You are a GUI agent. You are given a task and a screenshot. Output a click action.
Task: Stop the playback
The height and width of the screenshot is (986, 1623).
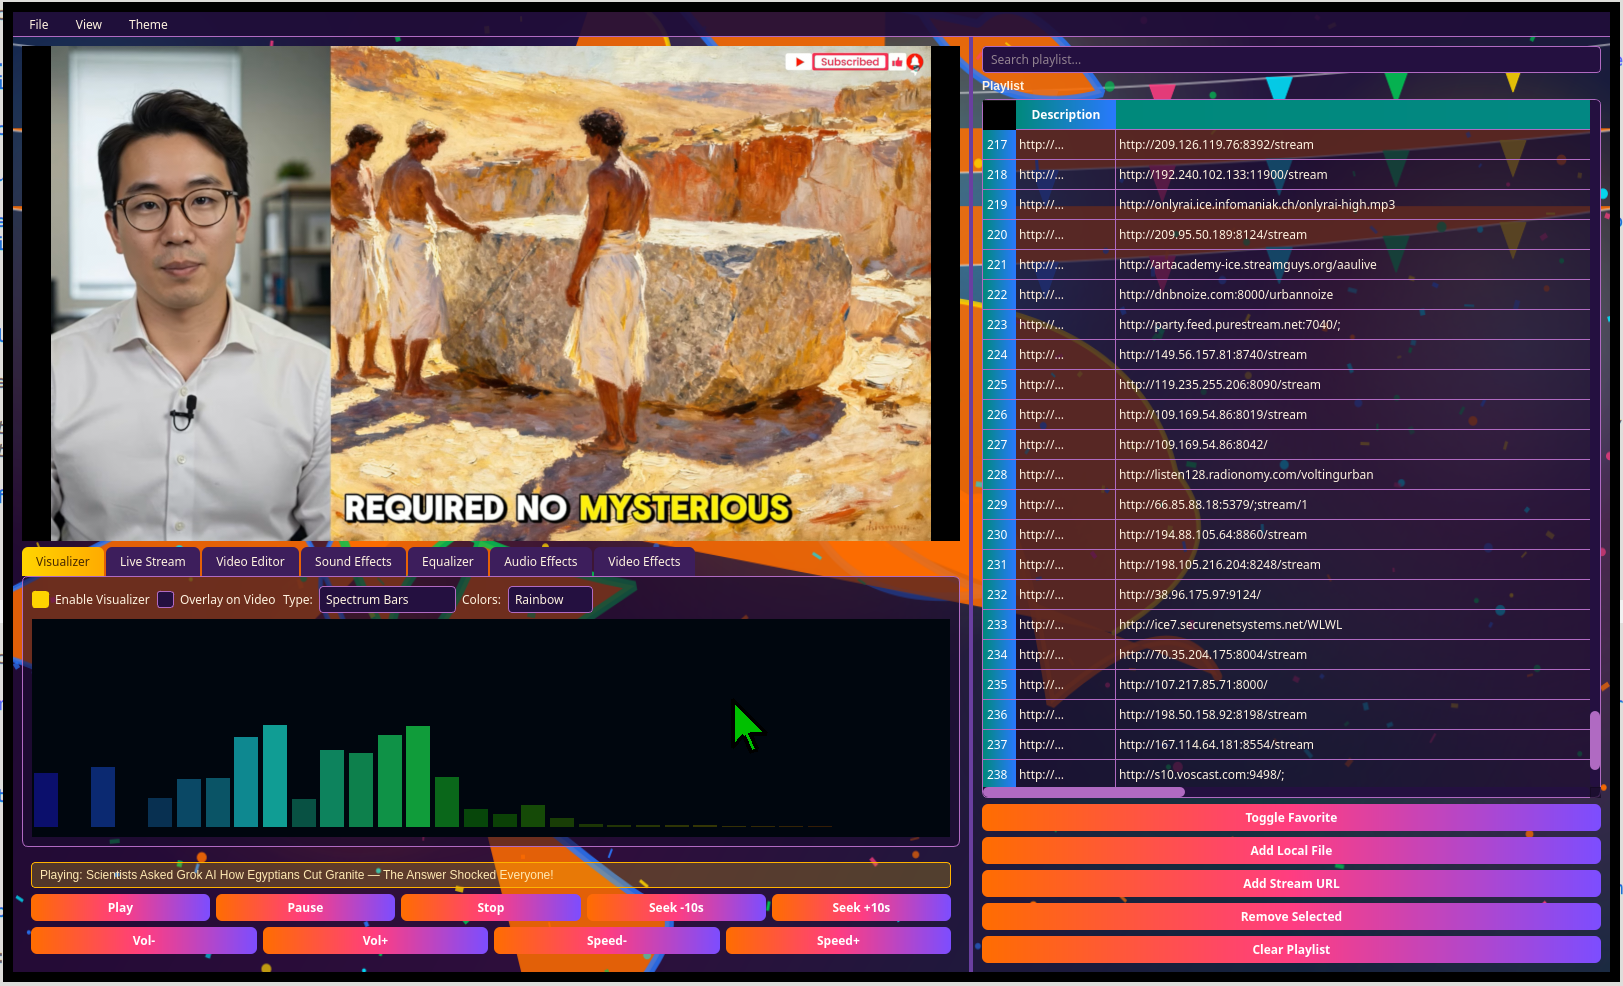point(490,908)
